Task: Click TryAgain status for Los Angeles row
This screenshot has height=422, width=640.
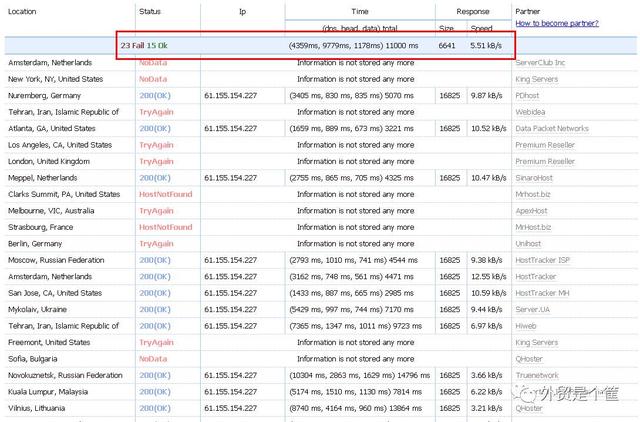Action: (x=156, y=145)
